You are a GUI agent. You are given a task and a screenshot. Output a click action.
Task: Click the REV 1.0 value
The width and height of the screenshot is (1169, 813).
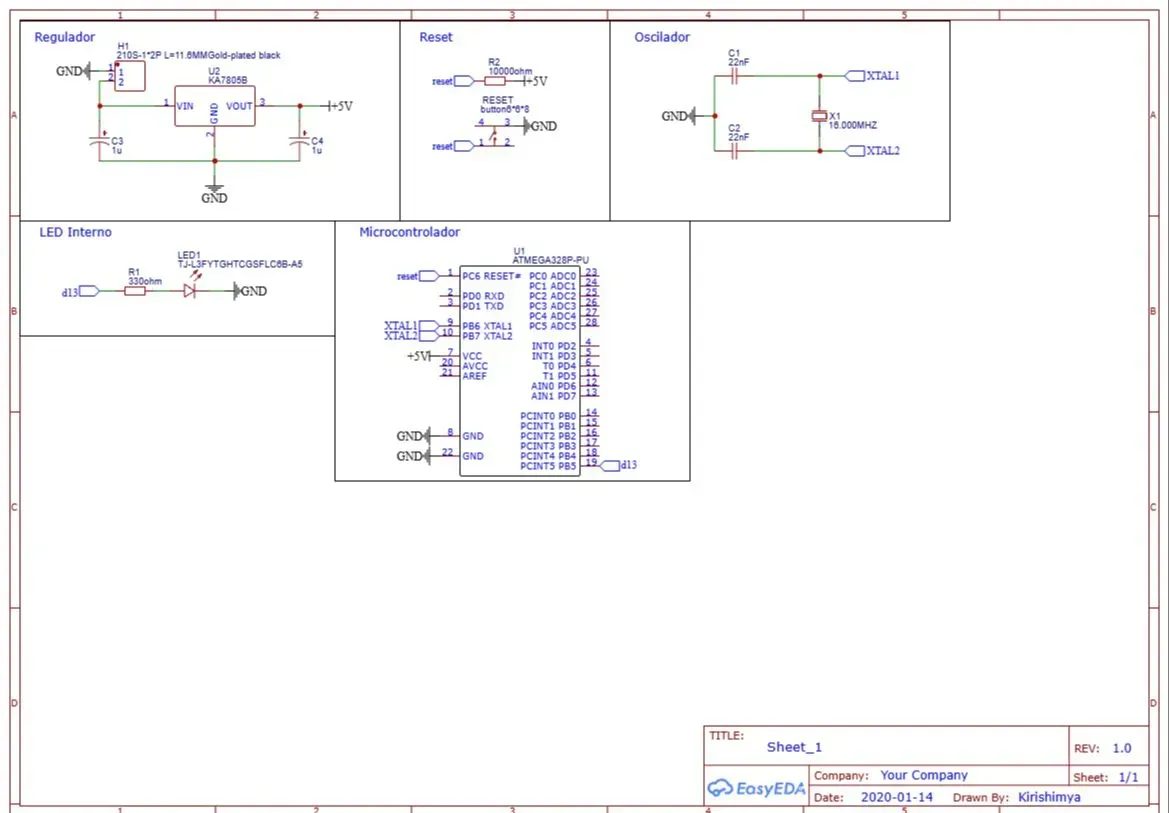[1122, 748]
